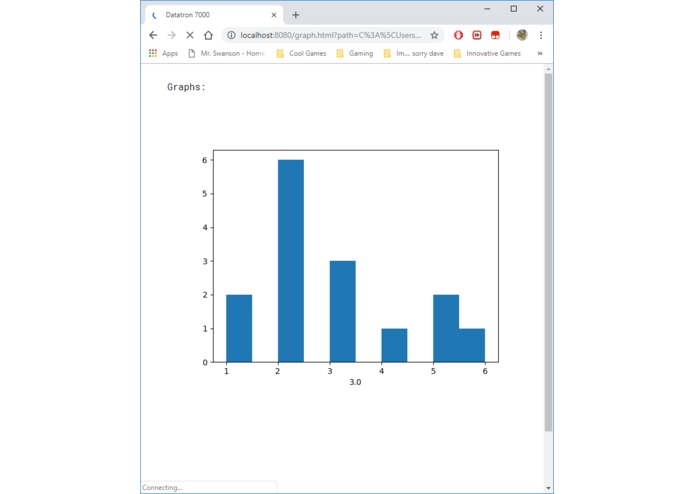Bookmark this page with the star icon
Screen dimensions: 695x494
(x=434, y=35)
